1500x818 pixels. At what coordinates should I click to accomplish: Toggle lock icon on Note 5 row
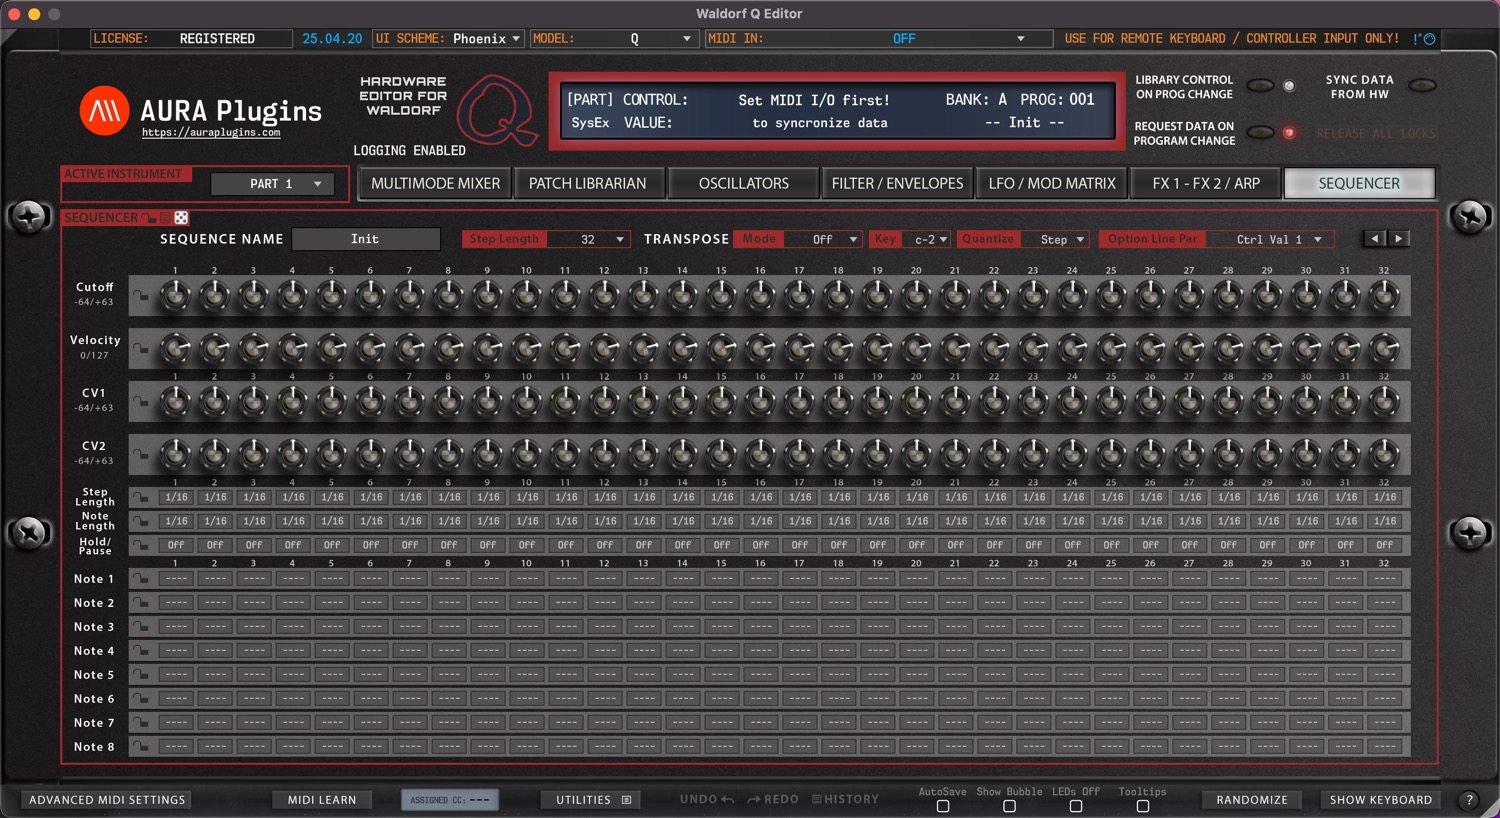point(141,674)
